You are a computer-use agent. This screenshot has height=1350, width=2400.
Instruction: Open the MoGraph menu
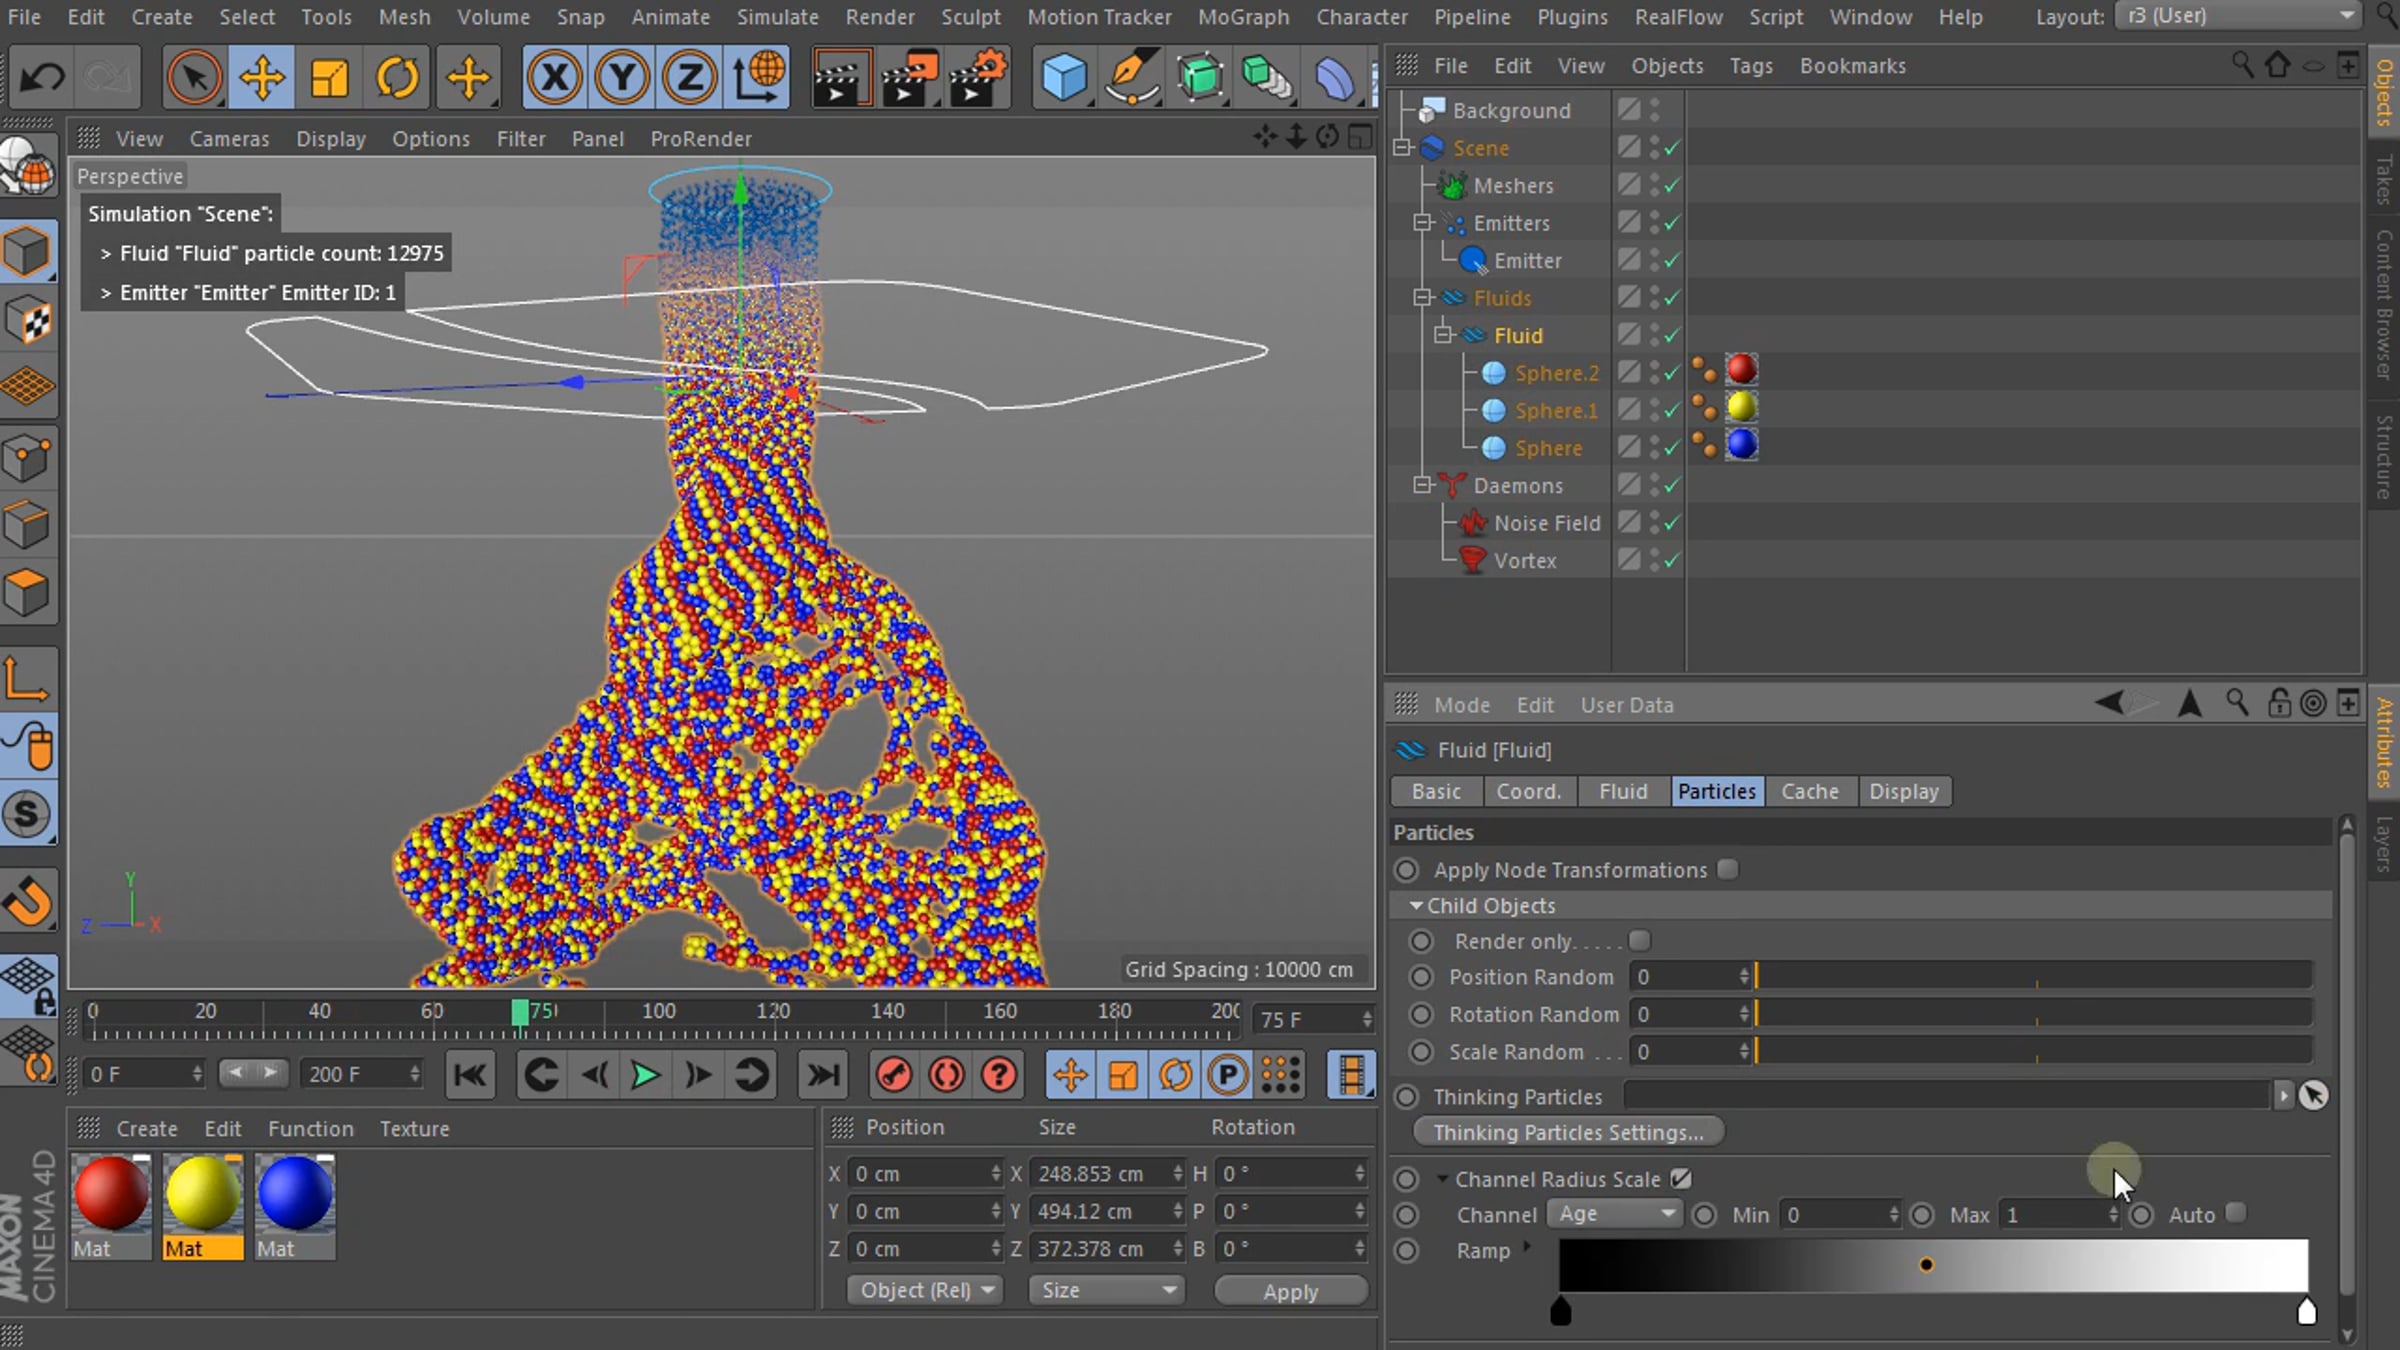point(1243,17)
